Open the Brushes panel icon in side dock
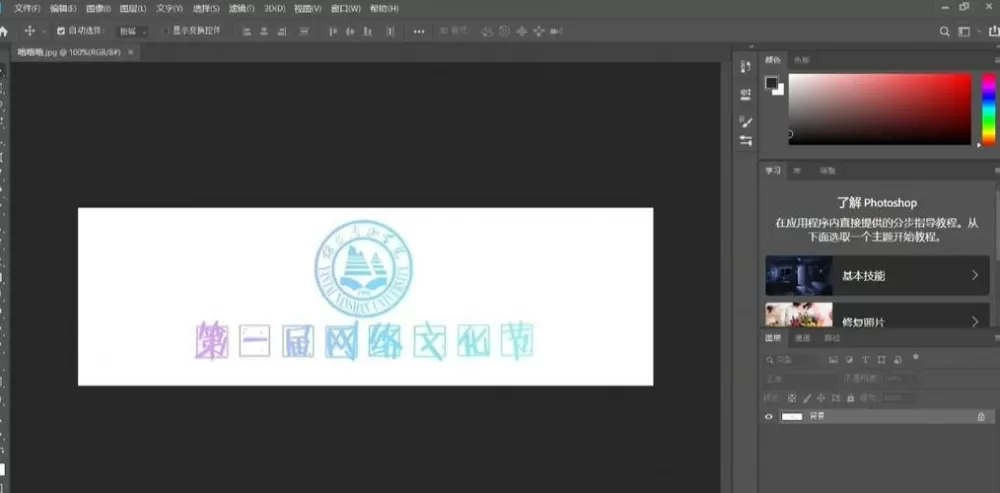The width and height of the screenshot is (1000, 493). click(x=746, y=122)
